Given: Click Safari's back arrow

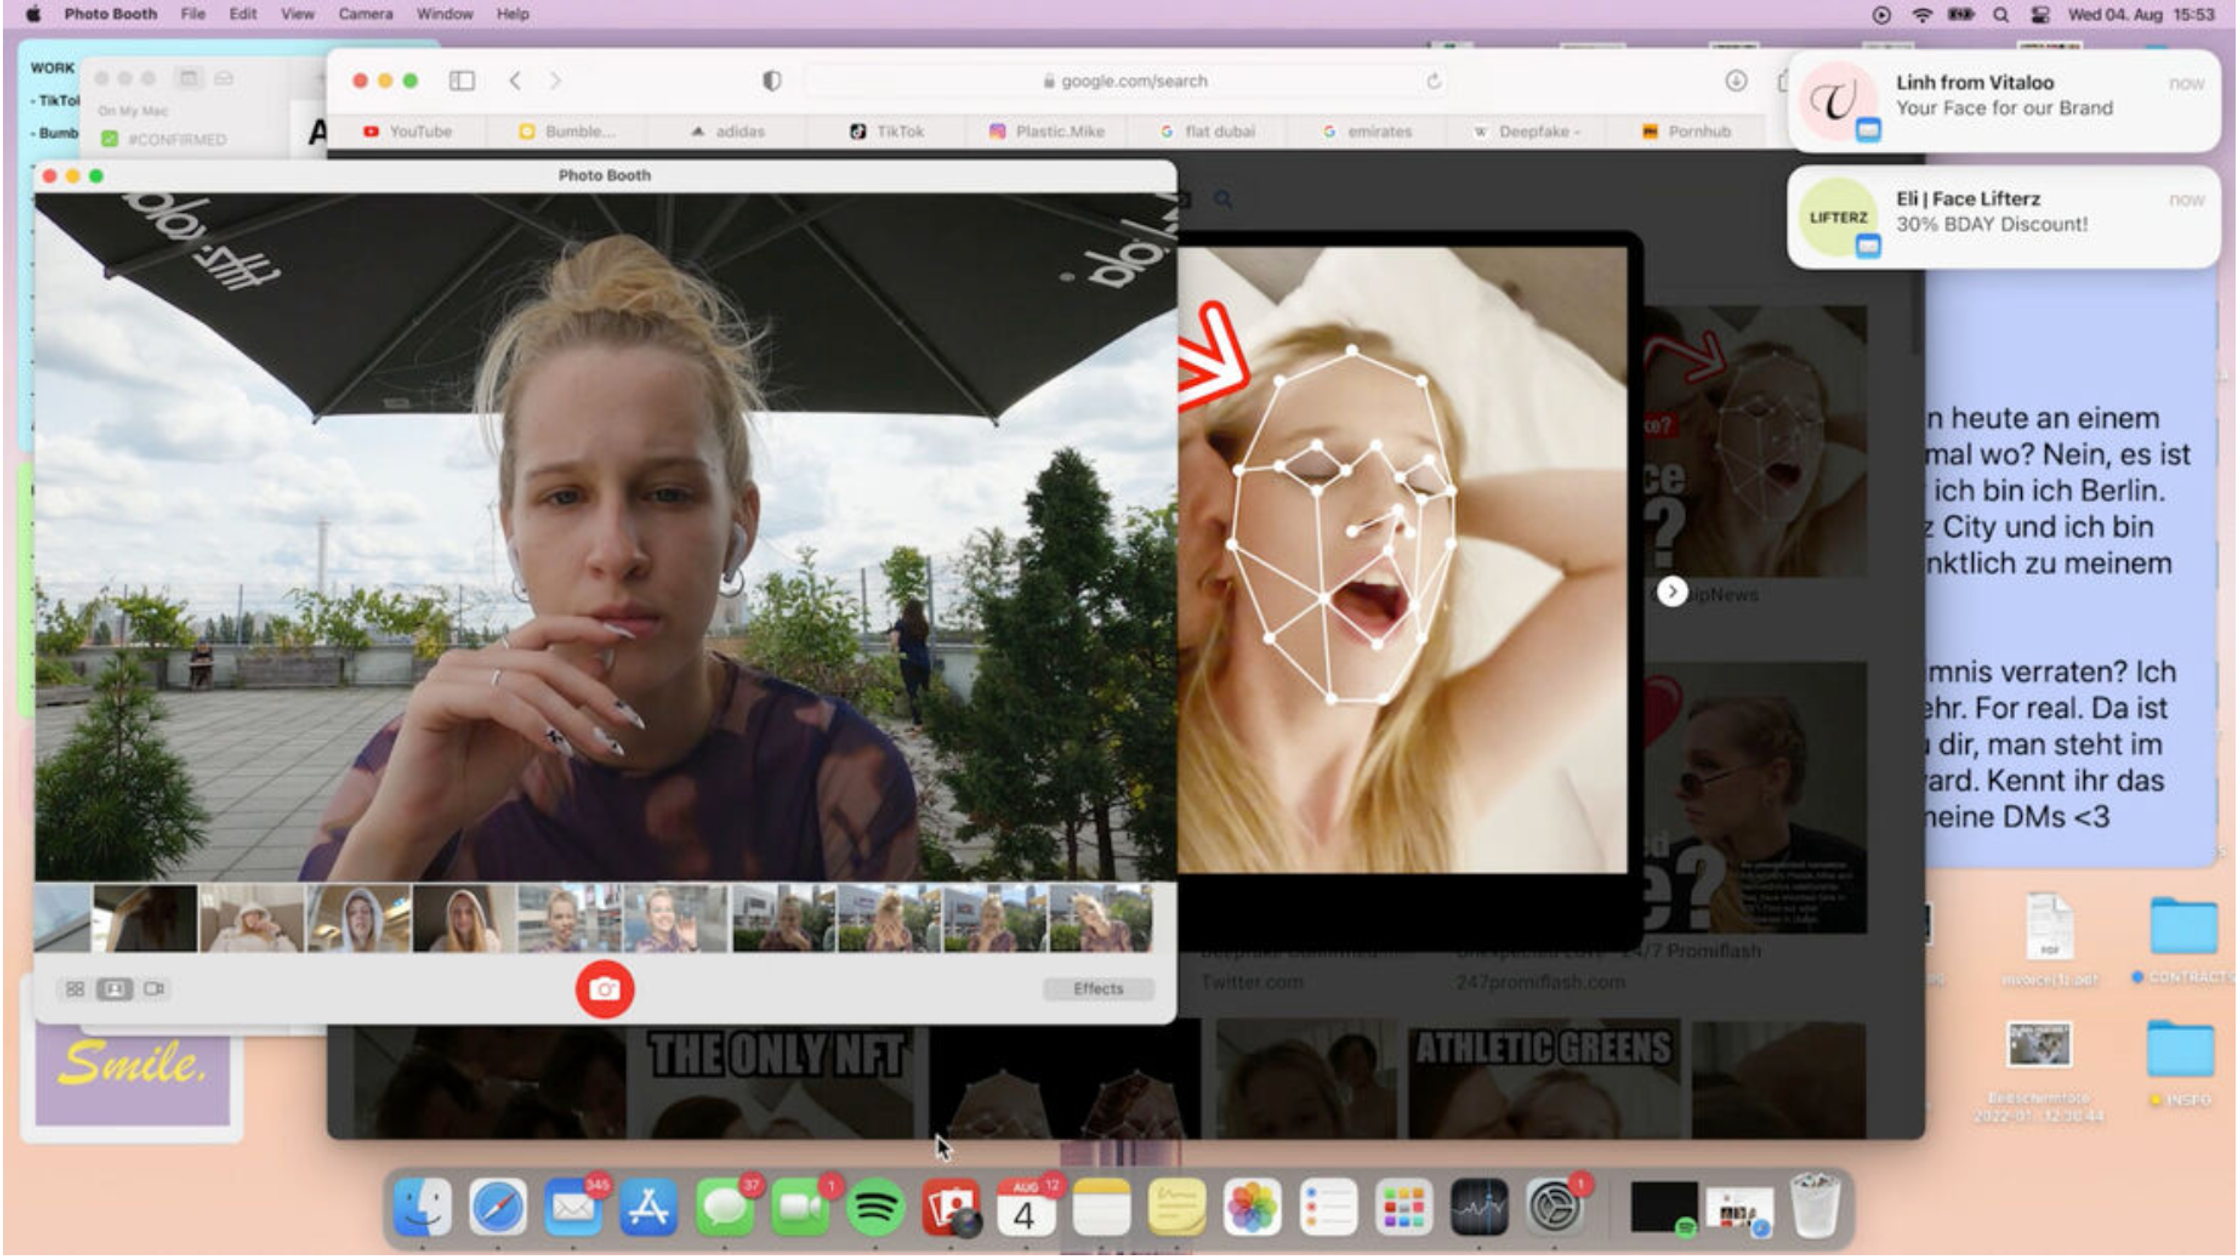Looking at the screenshot, I should click(x=515, y=81).
